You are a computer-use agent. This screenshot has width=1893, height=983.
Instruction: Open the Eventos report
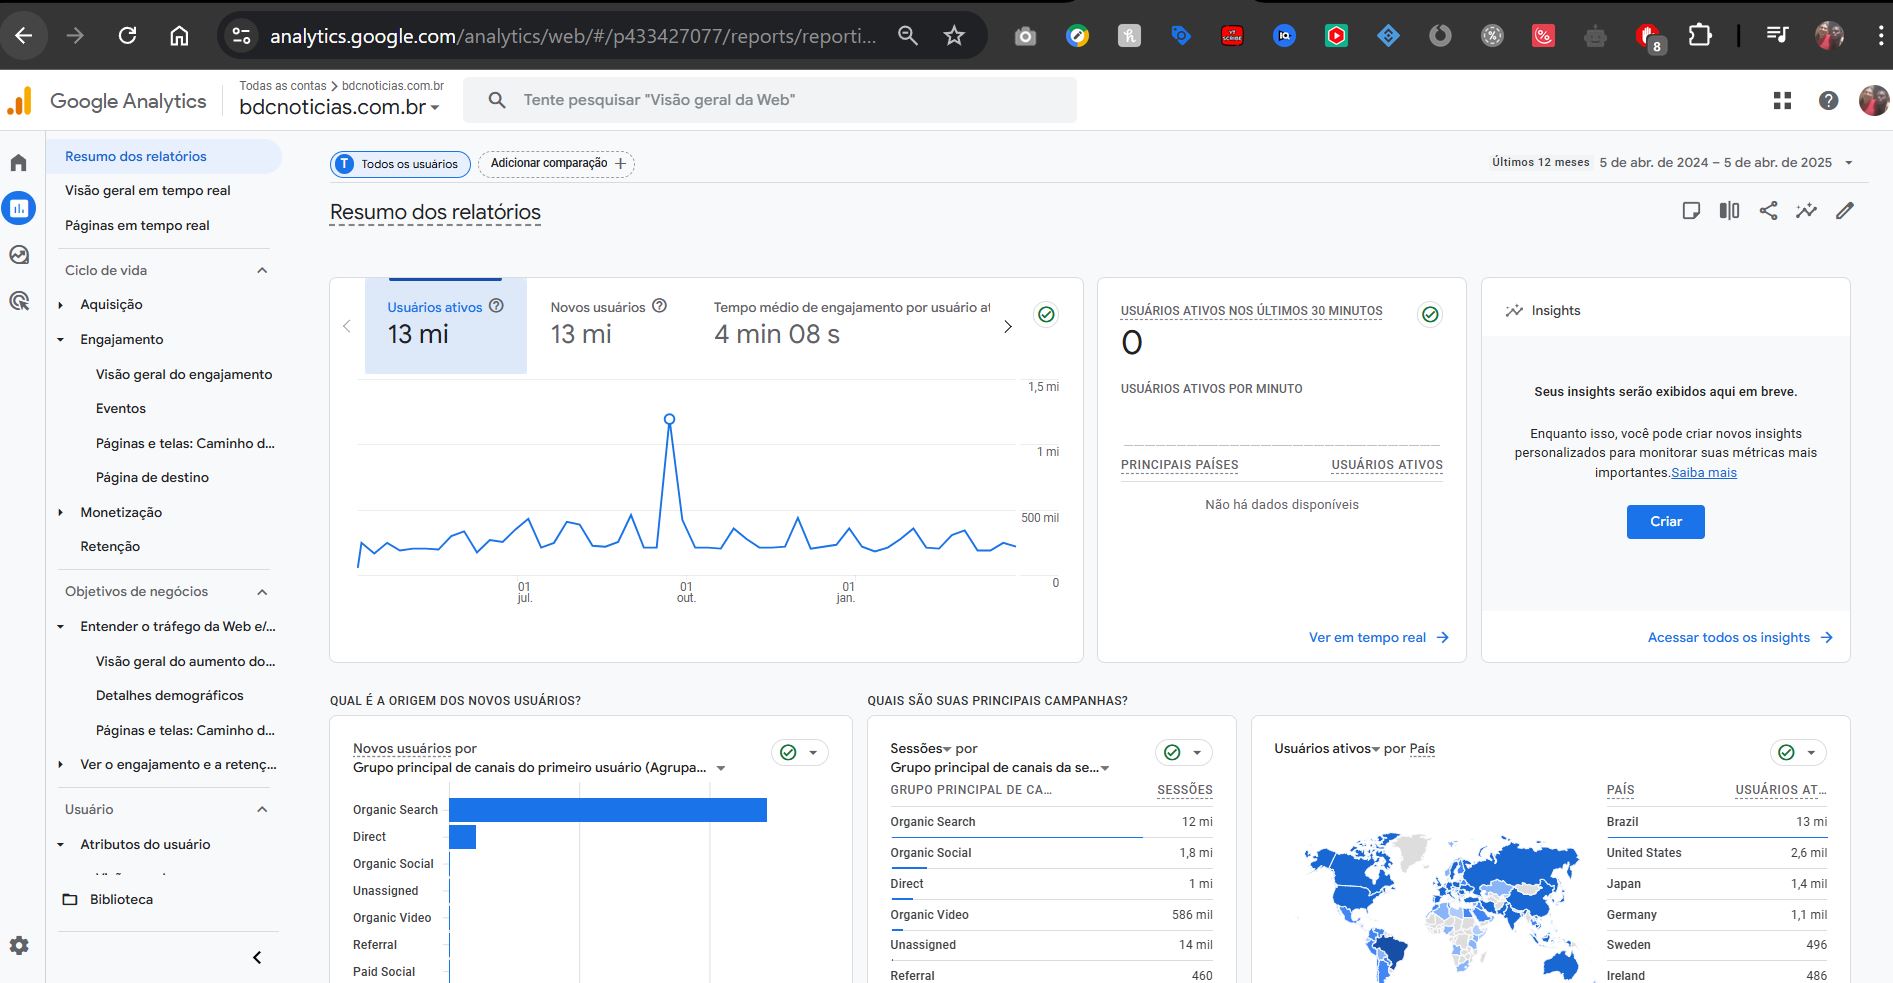coord(121,408)
